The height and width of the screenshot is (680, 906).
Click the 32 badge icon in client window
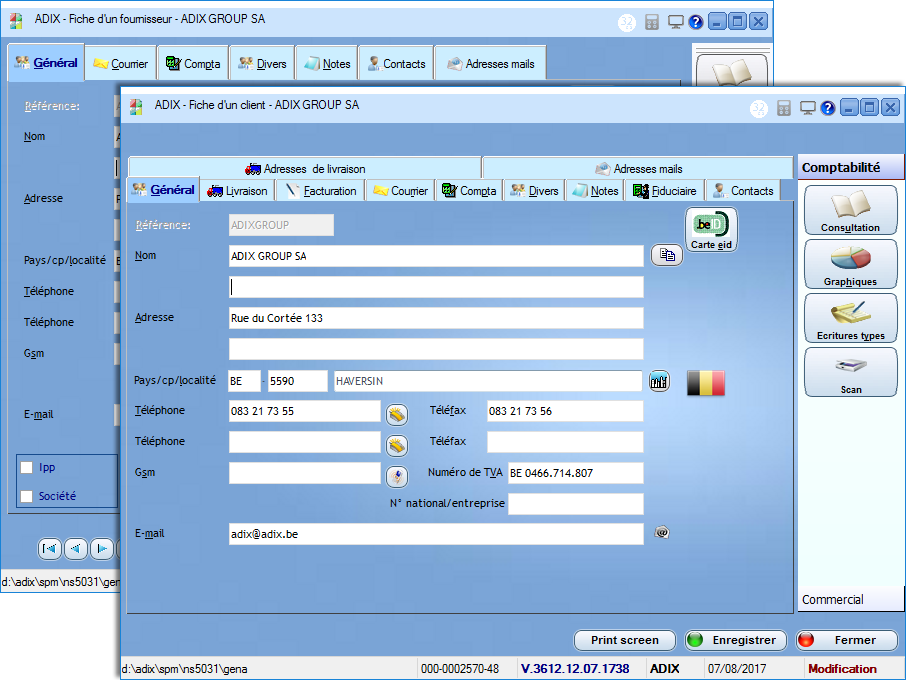[x=759, y=108]
